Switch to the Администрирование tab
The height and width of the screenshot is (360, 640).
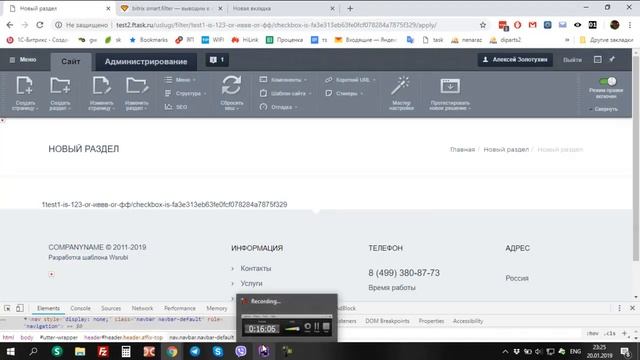[x=146, y=62]
